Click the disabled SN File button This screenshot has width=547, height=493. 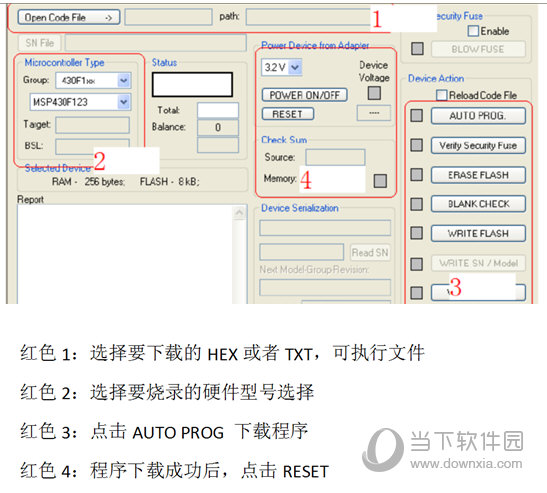(39, 43)
